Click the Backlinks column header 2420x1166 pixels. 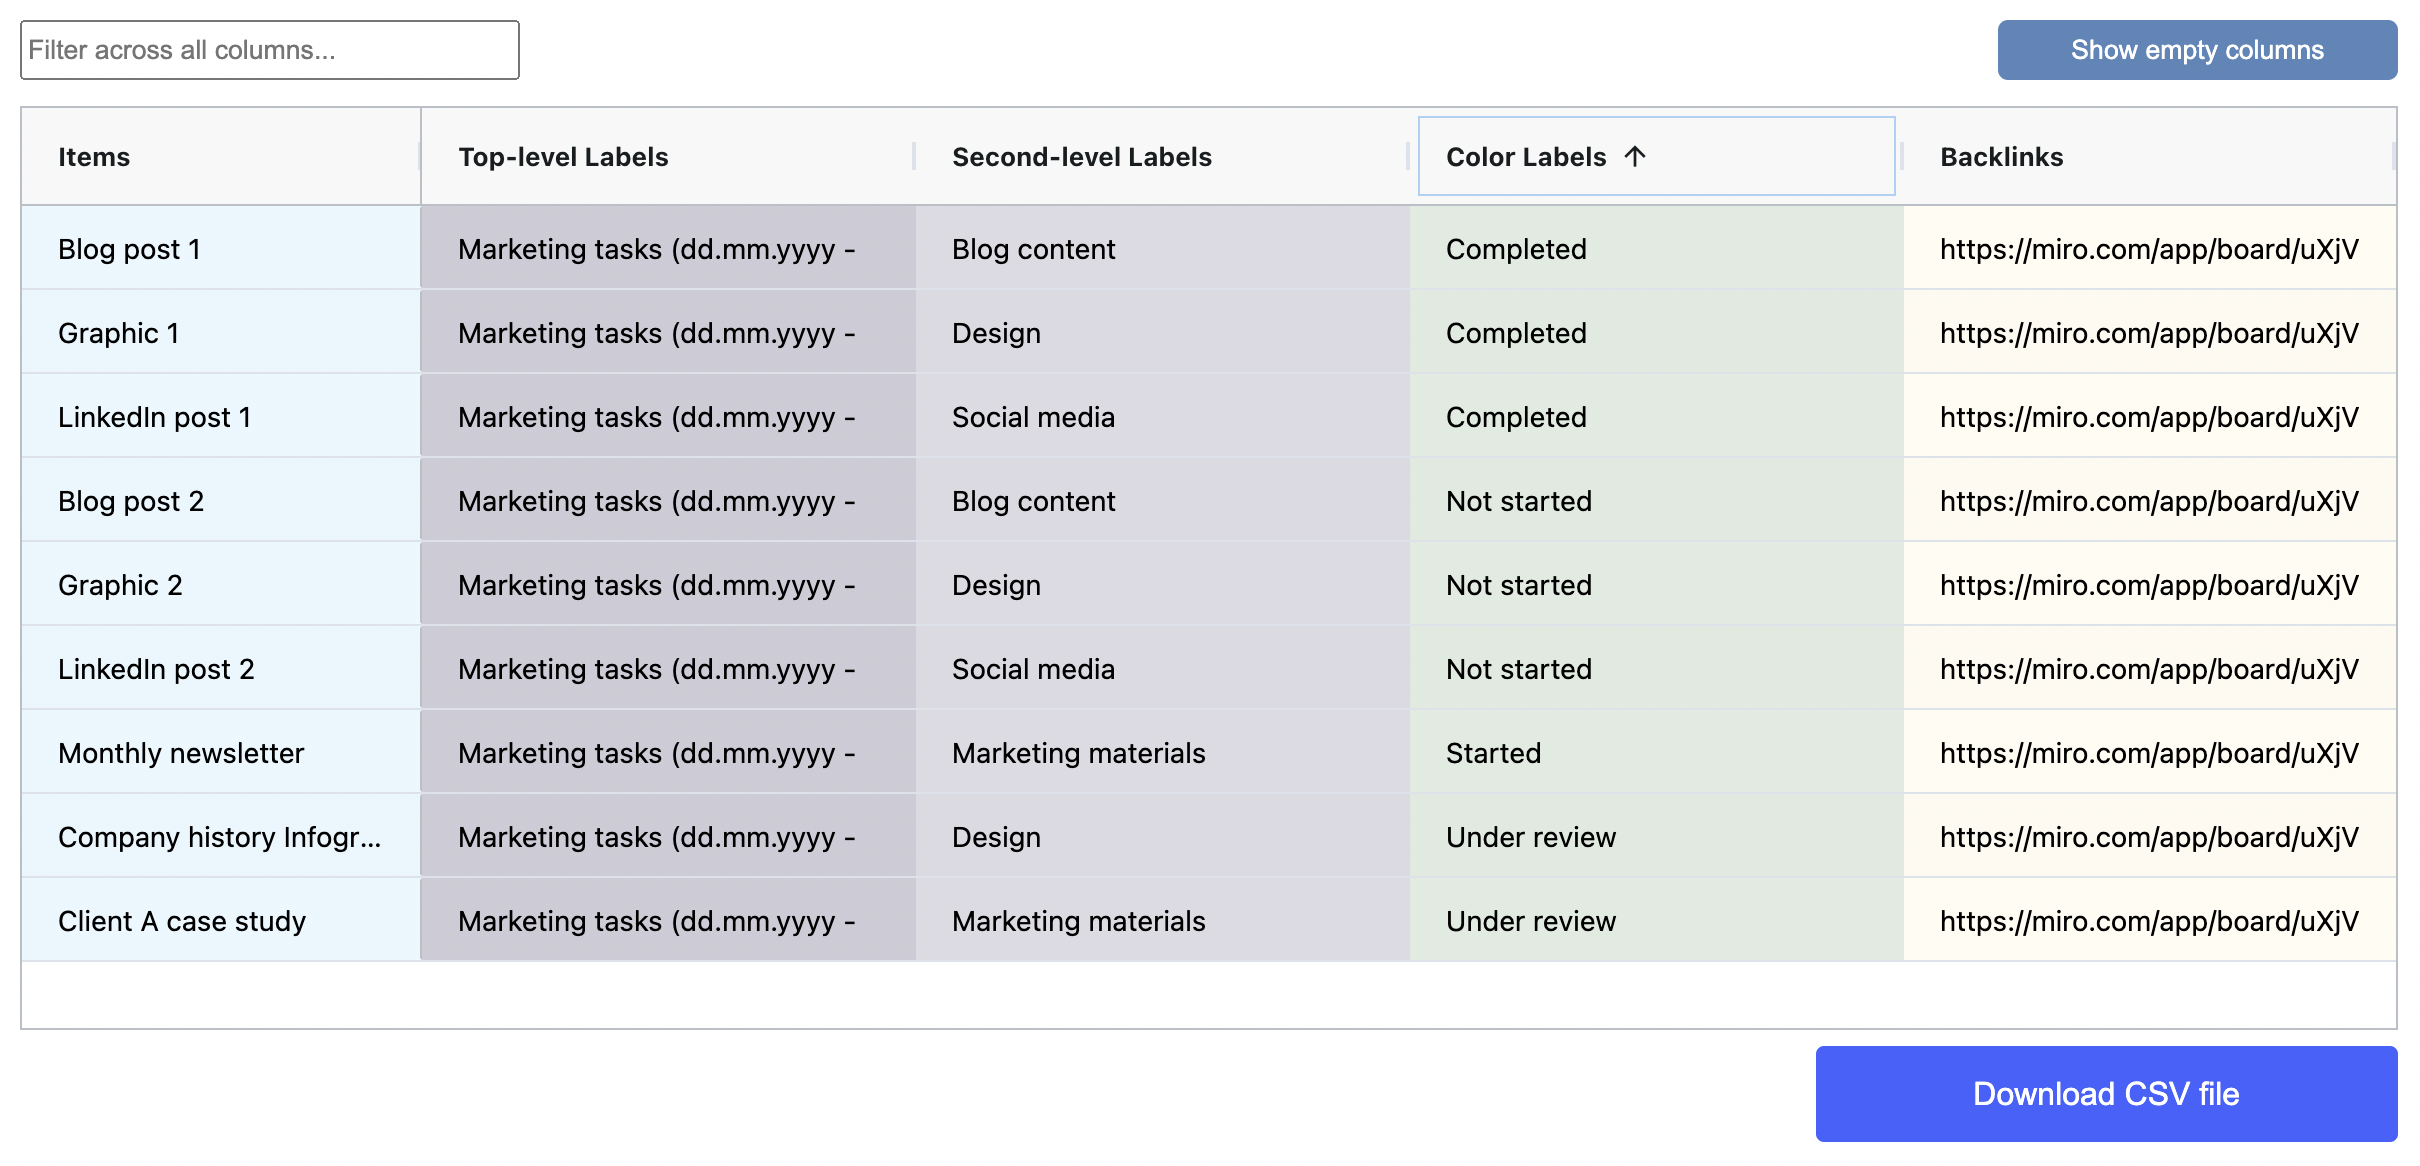(2001, 157)
